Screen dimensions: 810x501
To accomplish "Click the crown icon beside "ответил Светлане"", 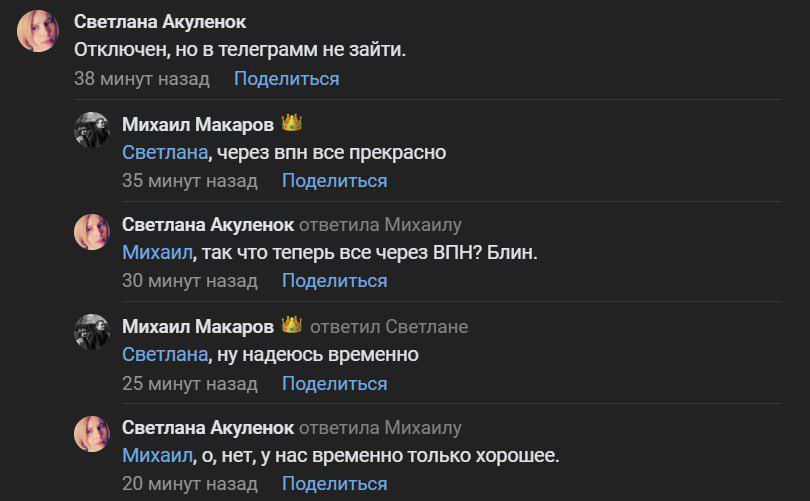I will [291, 326].
